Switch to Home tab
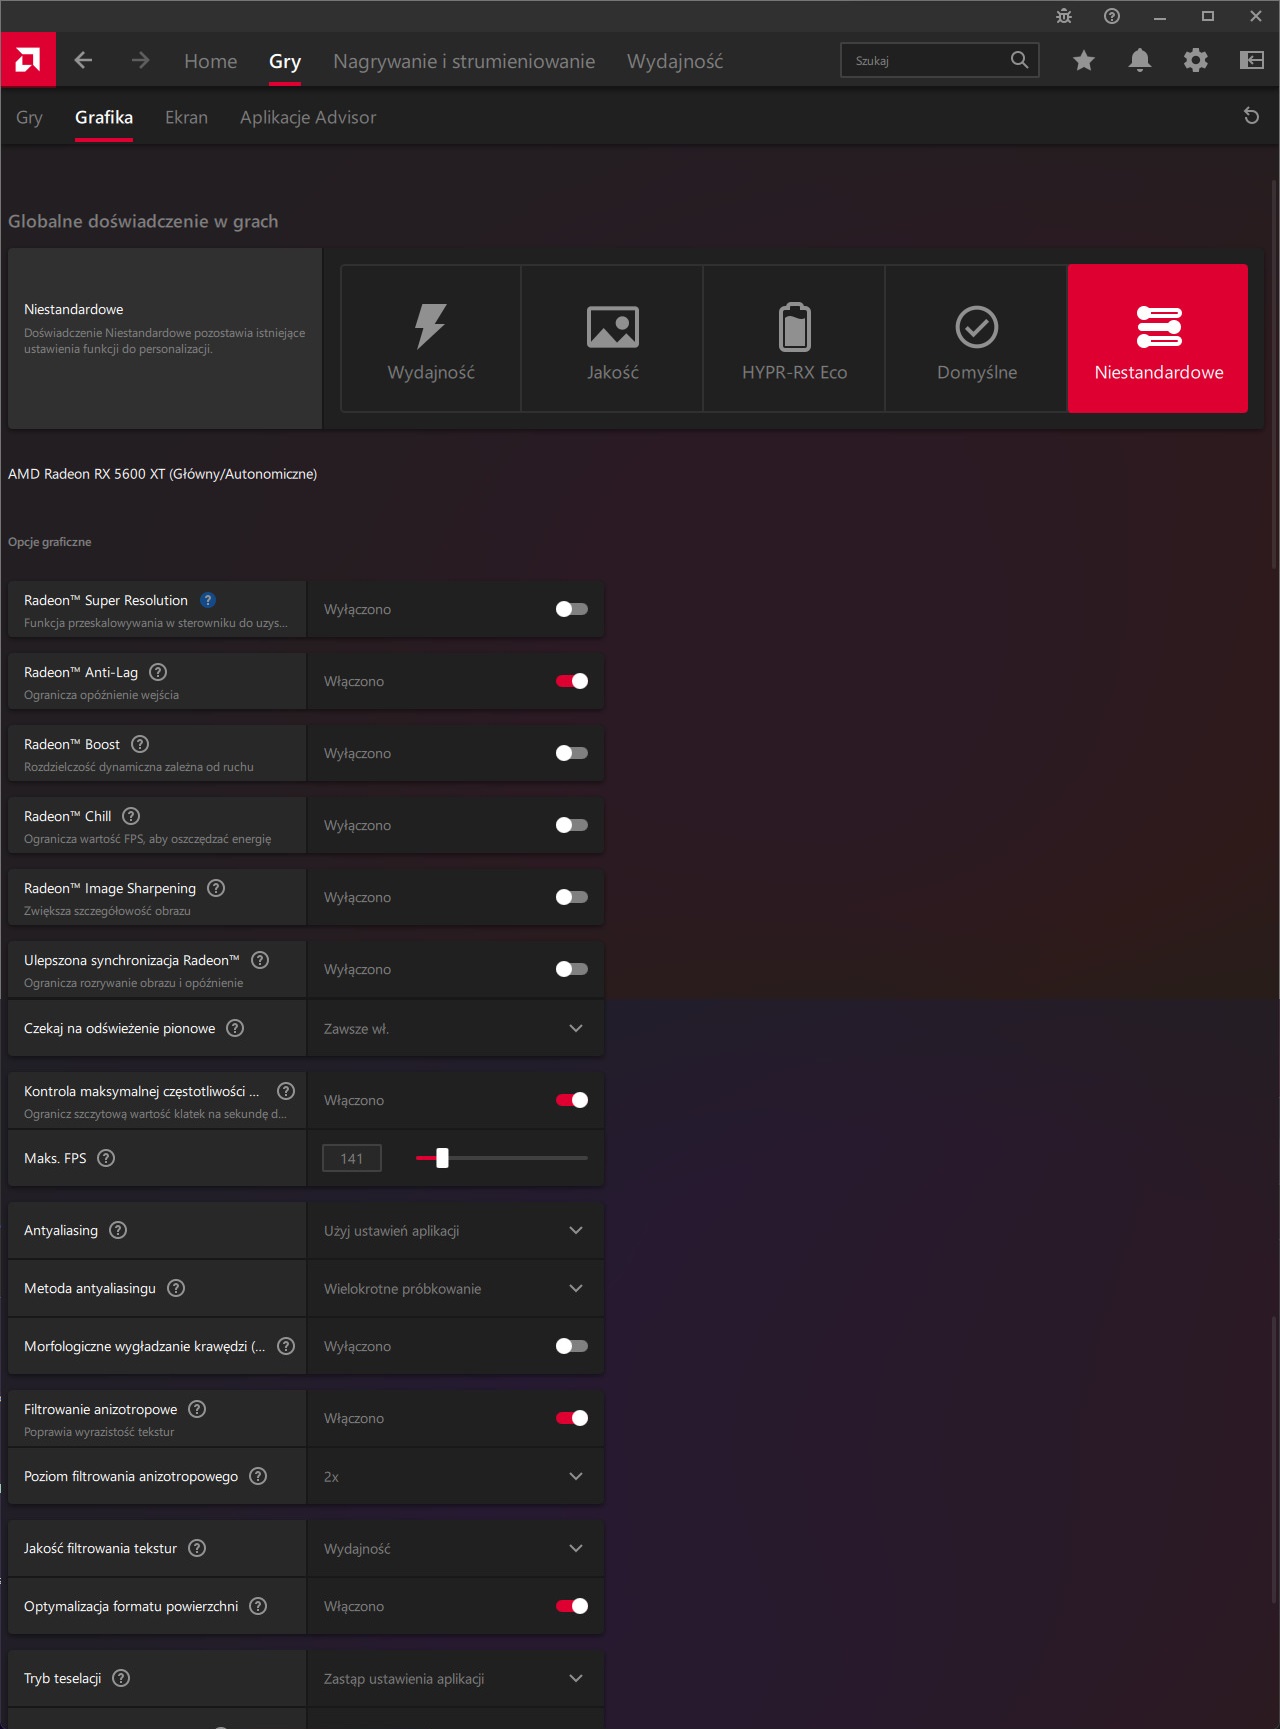 pos(211,61)
